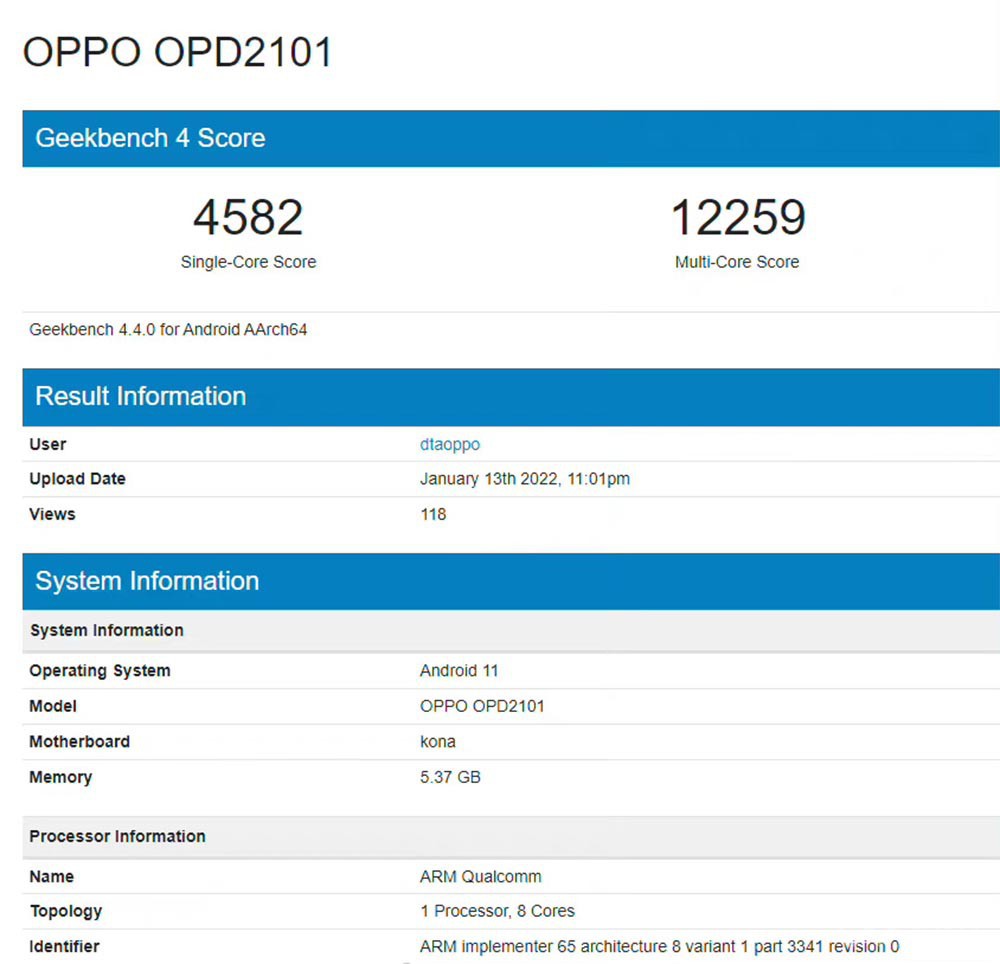
Task: Select the ARM Qualcomm processor name
Action: 480,877
